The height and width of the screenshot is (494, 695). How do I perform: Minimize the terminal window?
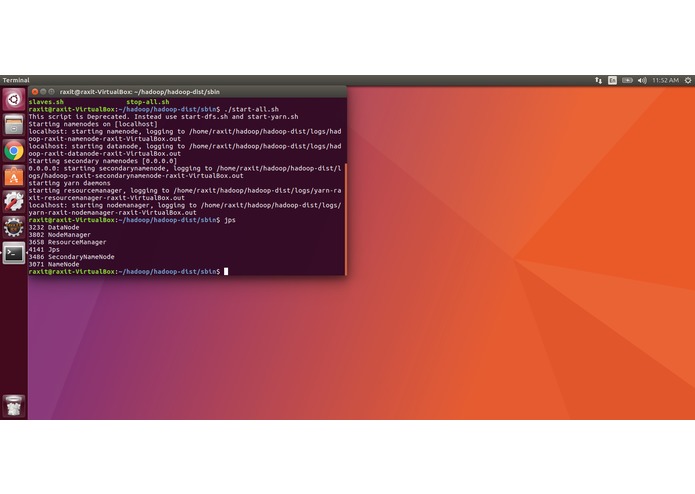pyautogui.click(x=43, y=92)
